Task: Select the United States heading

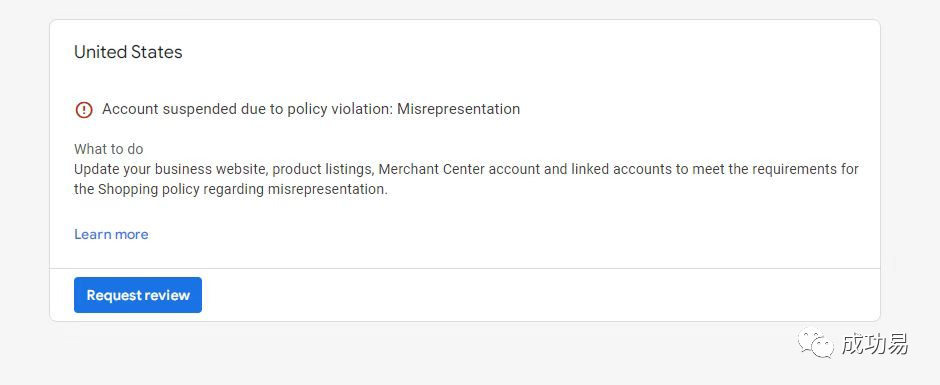Action: point(128,52)
